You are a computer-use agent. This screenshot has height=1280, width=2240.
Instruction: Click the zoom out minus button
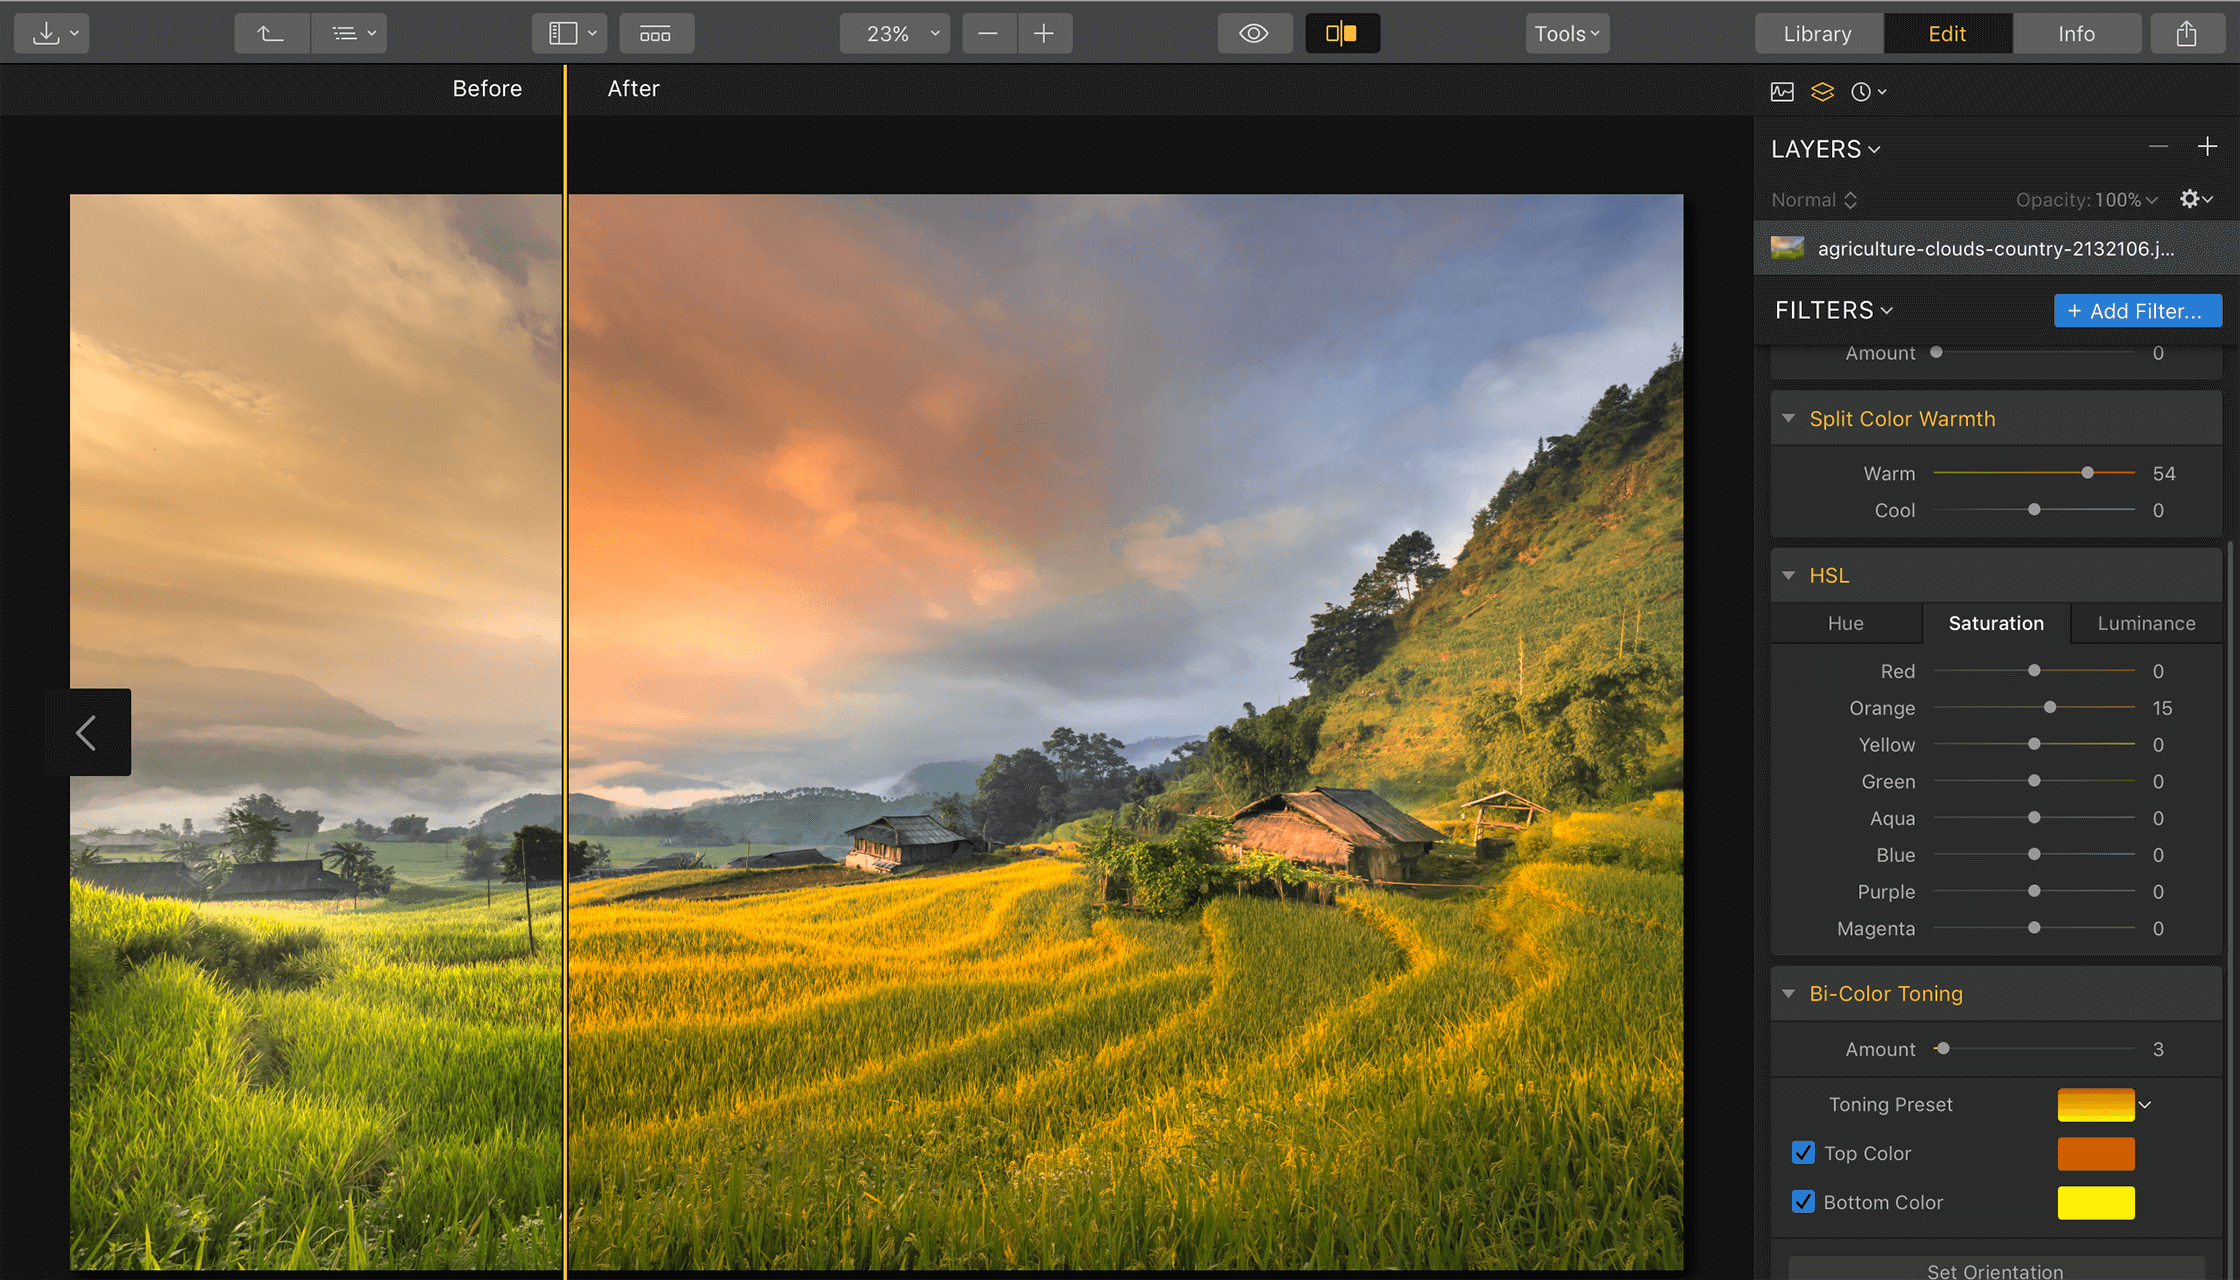click(x=988, y=33)
